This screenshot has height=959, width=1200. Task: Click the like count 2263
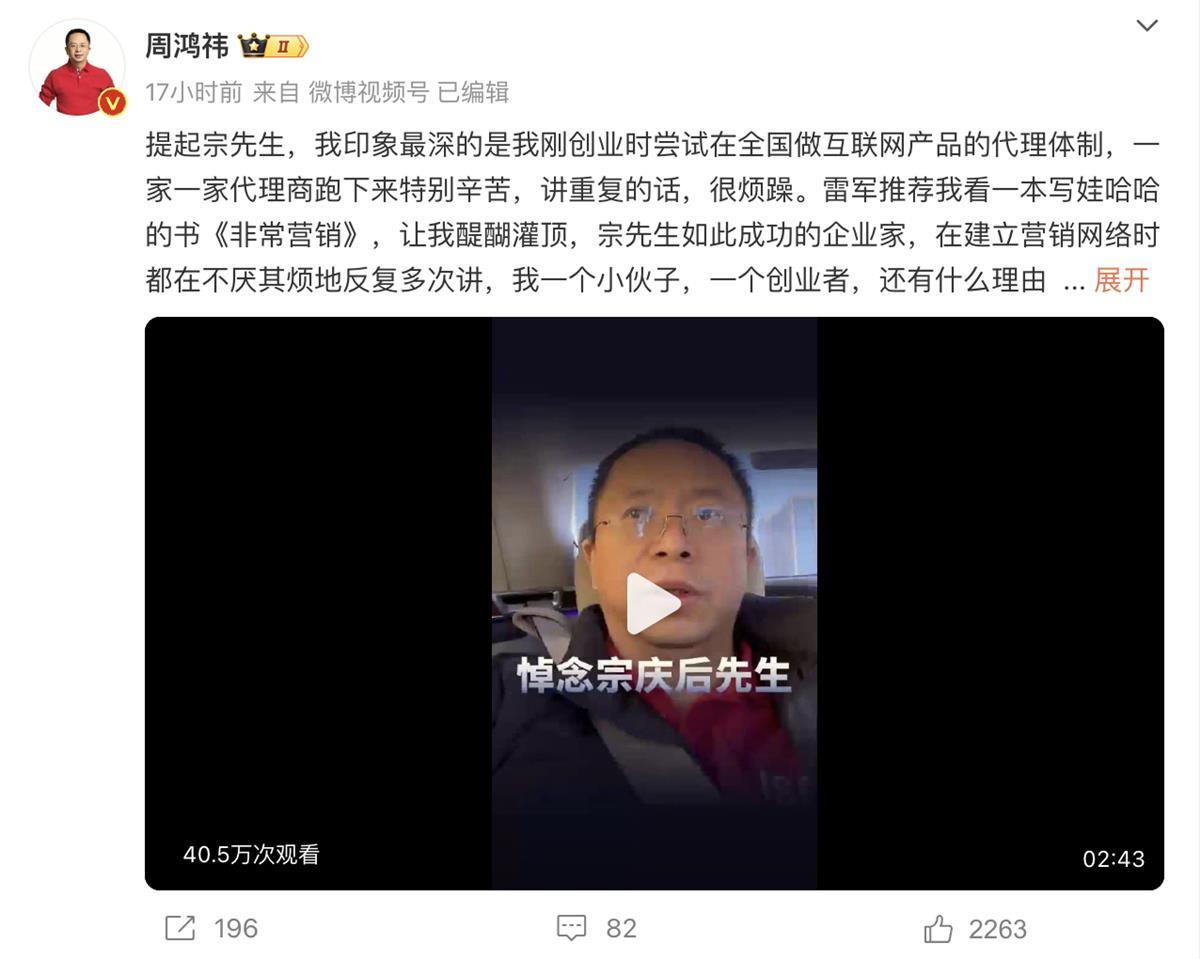pyautogui.click(x=998, y=930)
